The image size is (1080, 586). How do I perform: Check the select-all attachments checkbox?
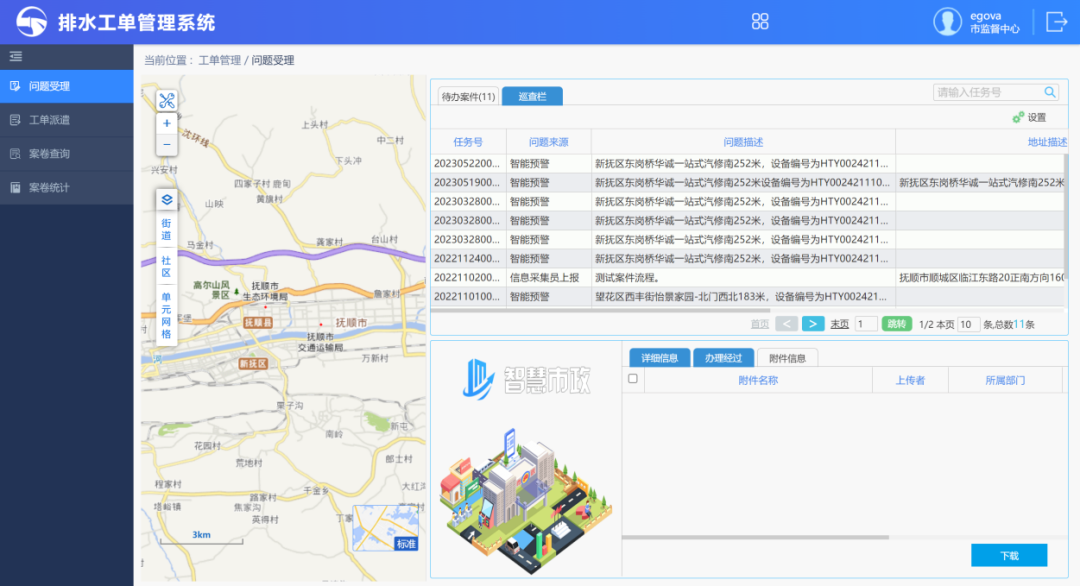pos(632,379)
